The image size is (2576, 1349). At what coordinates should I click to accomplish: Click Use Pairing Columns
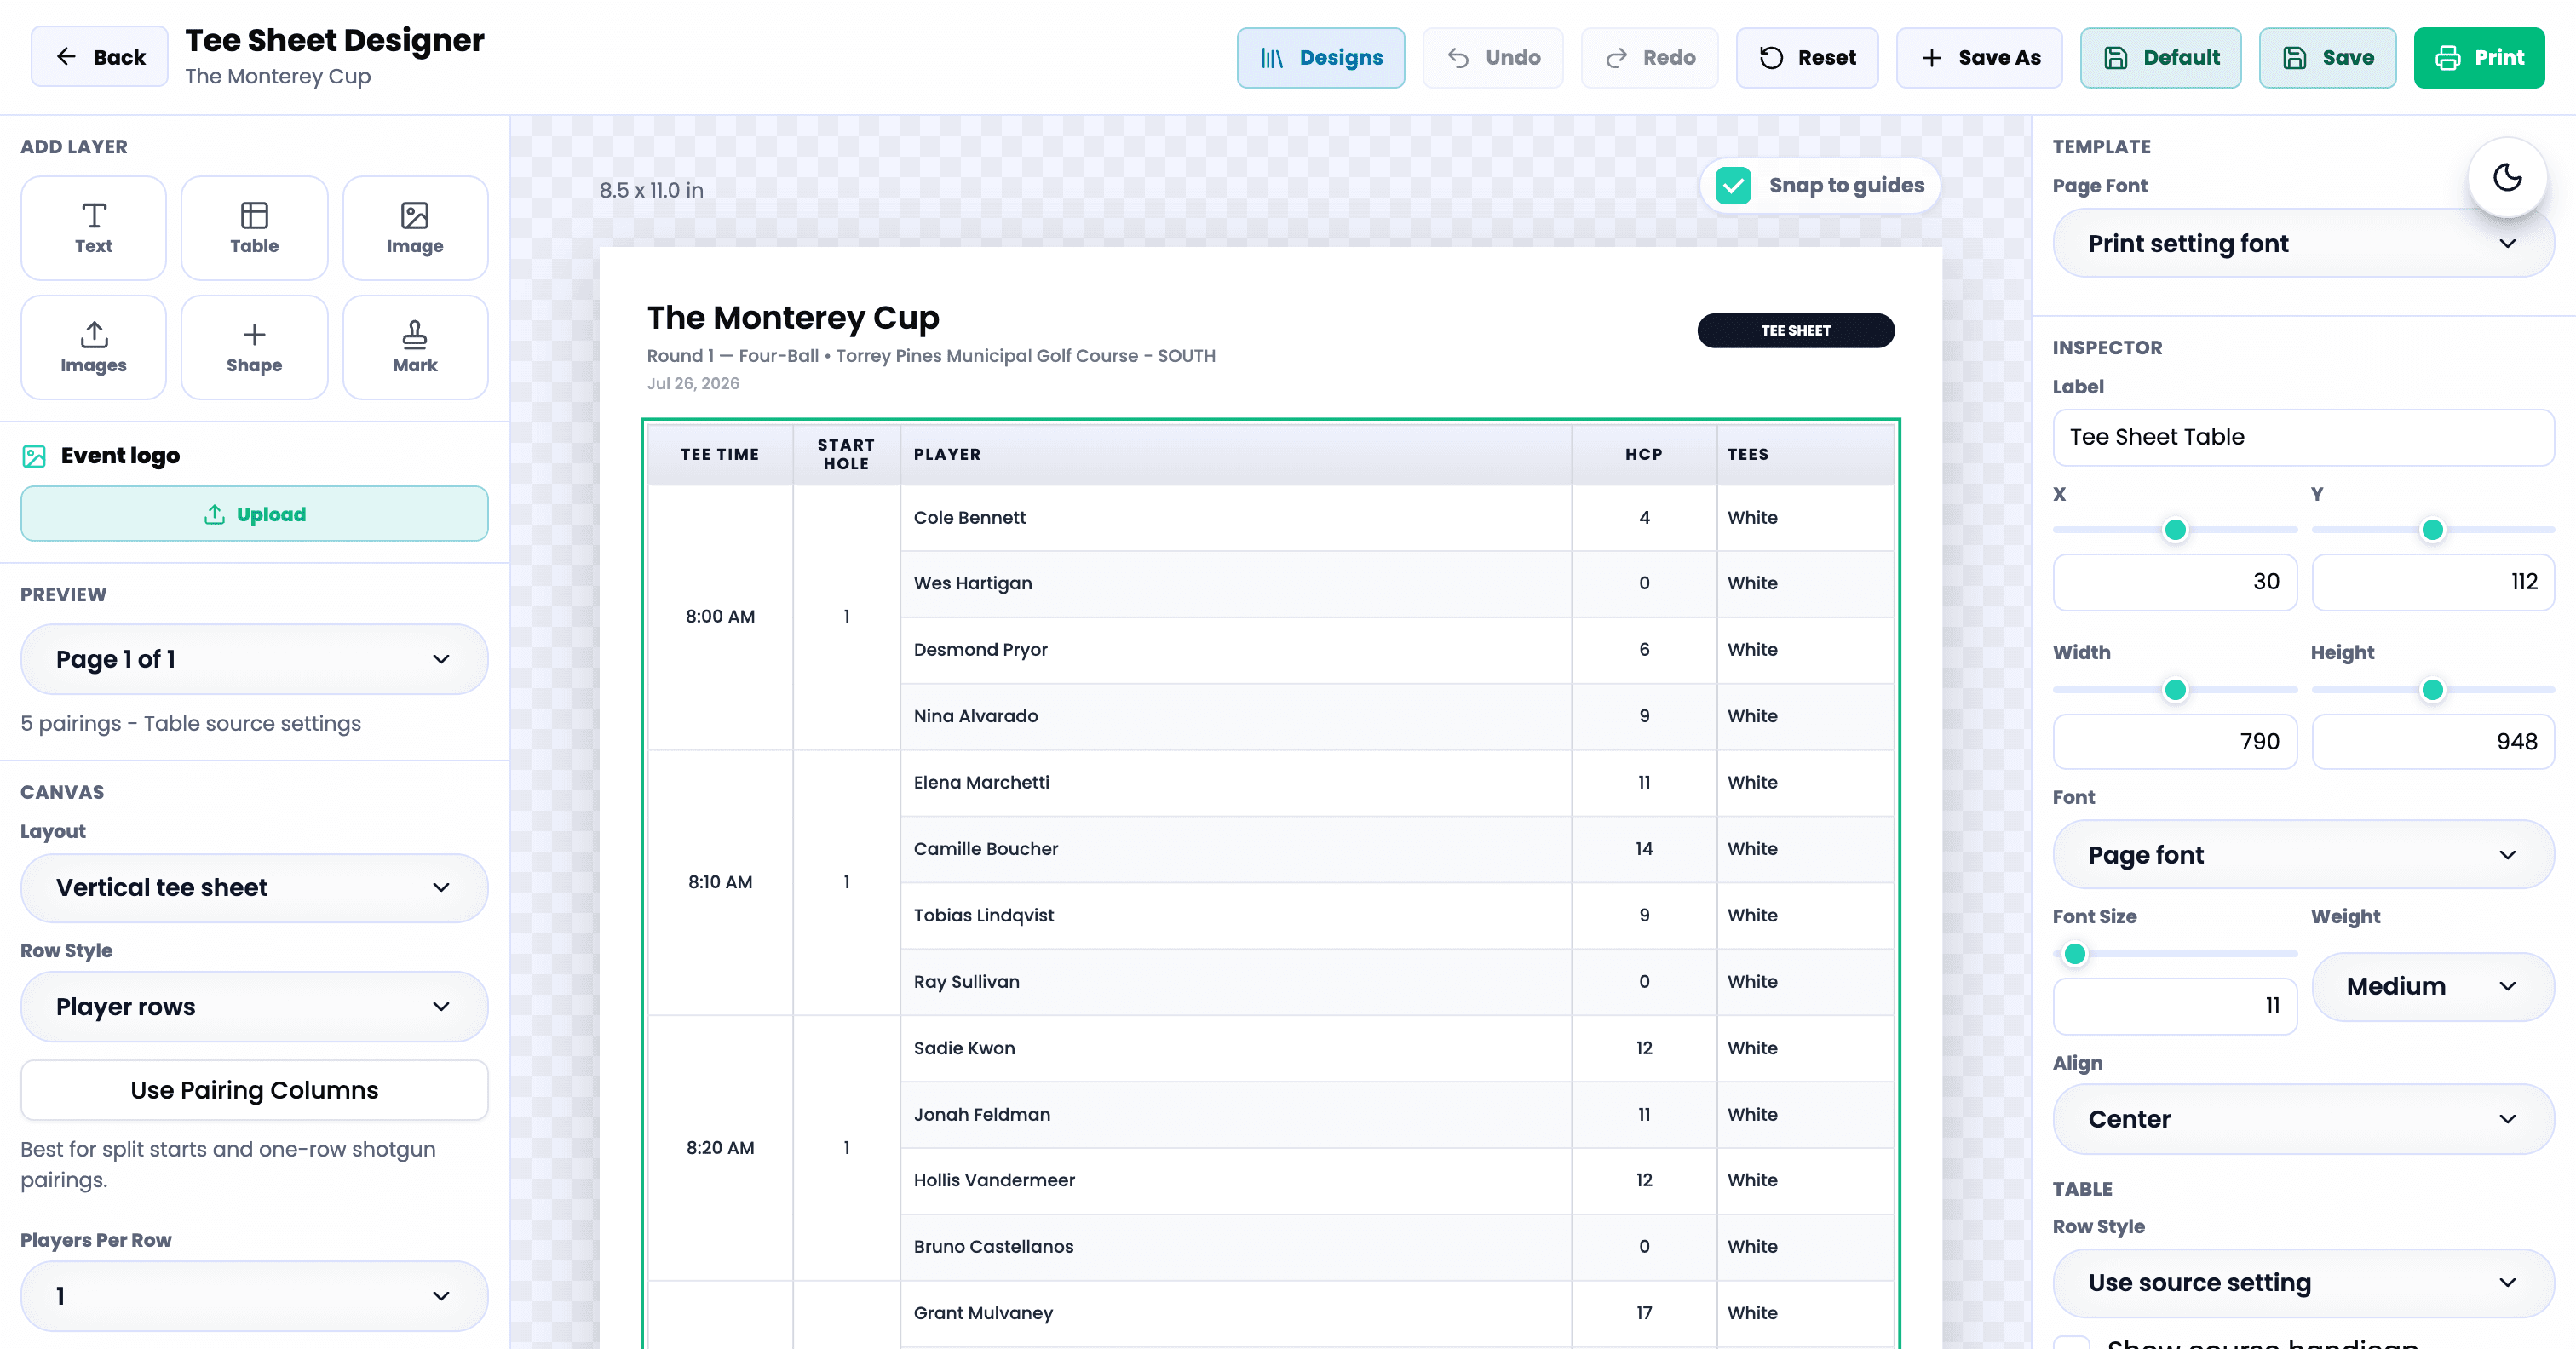pos(254,1090)
